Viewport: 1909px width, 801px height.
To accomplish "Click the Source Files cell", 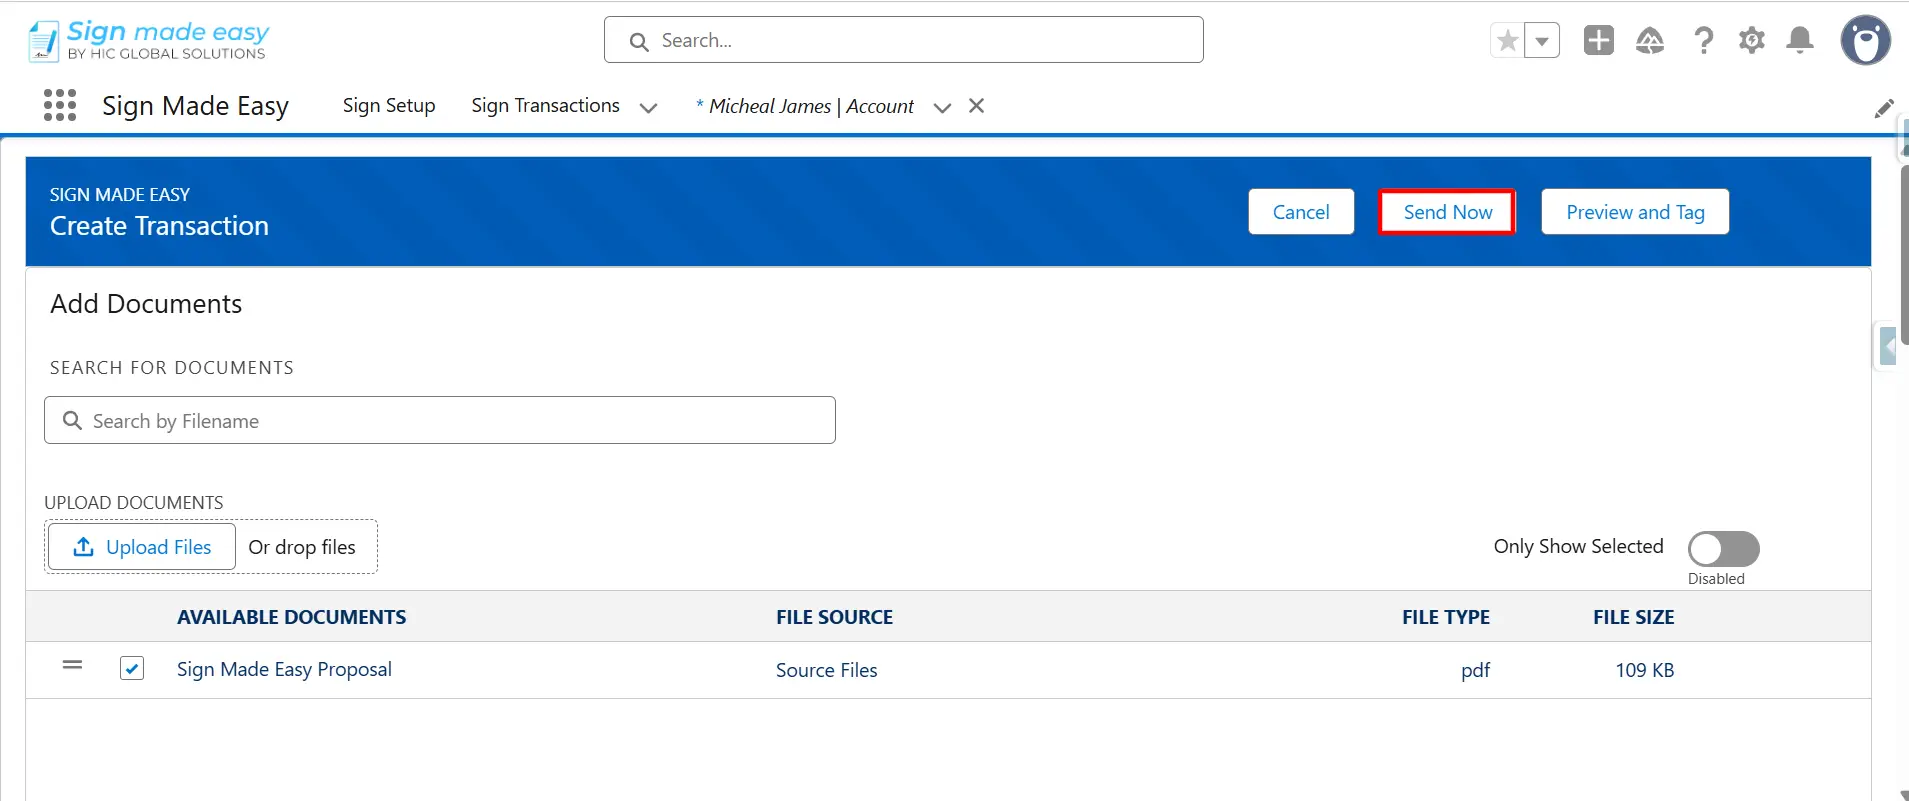I will [x=826, y=670].
